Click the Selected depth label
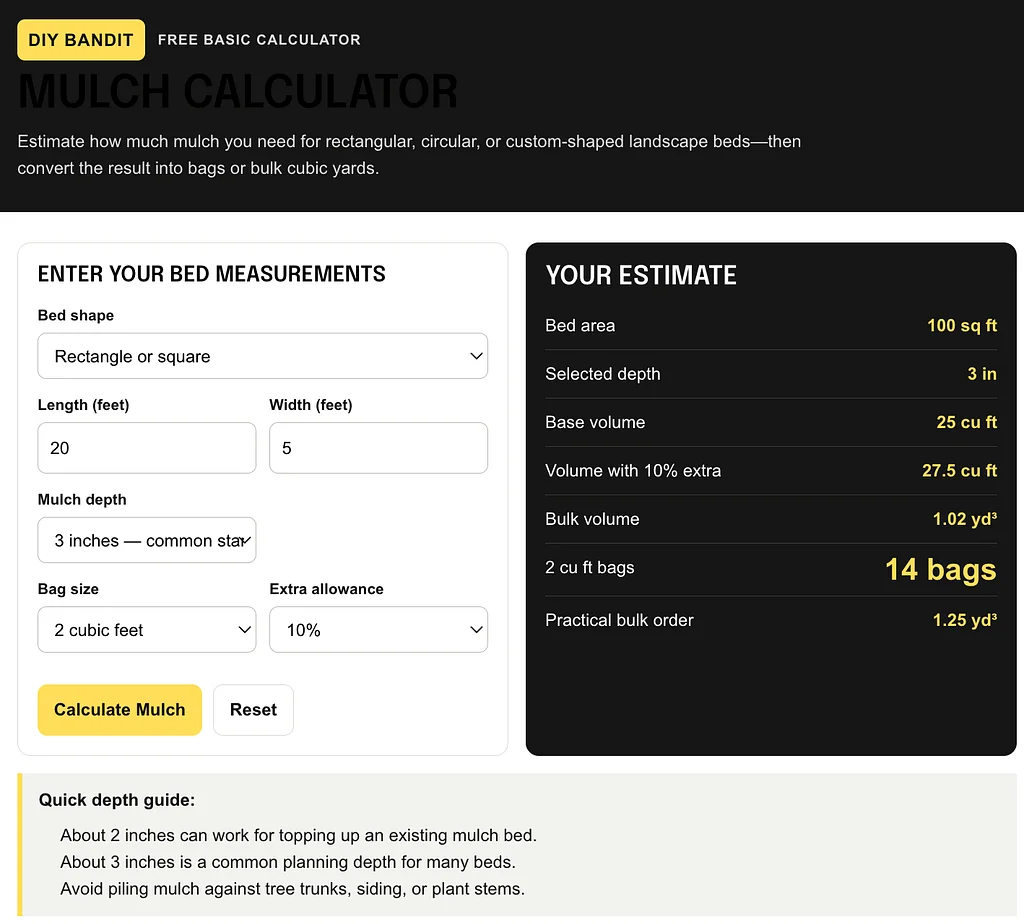 [603, 374]
